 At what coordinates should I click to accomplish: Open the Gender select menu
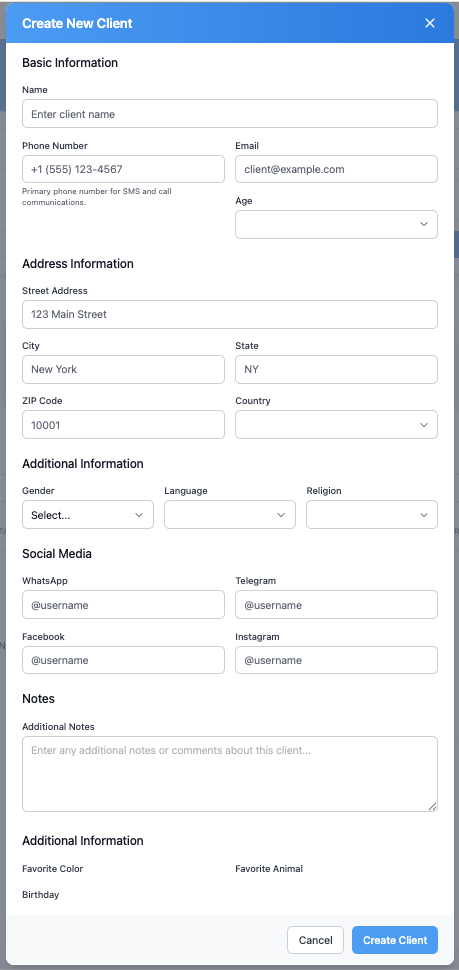(x=88, y=515)
